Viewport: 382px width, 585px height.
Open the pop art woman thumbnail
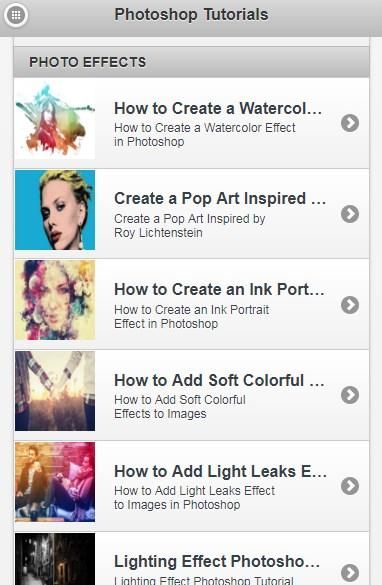[55, 210]
